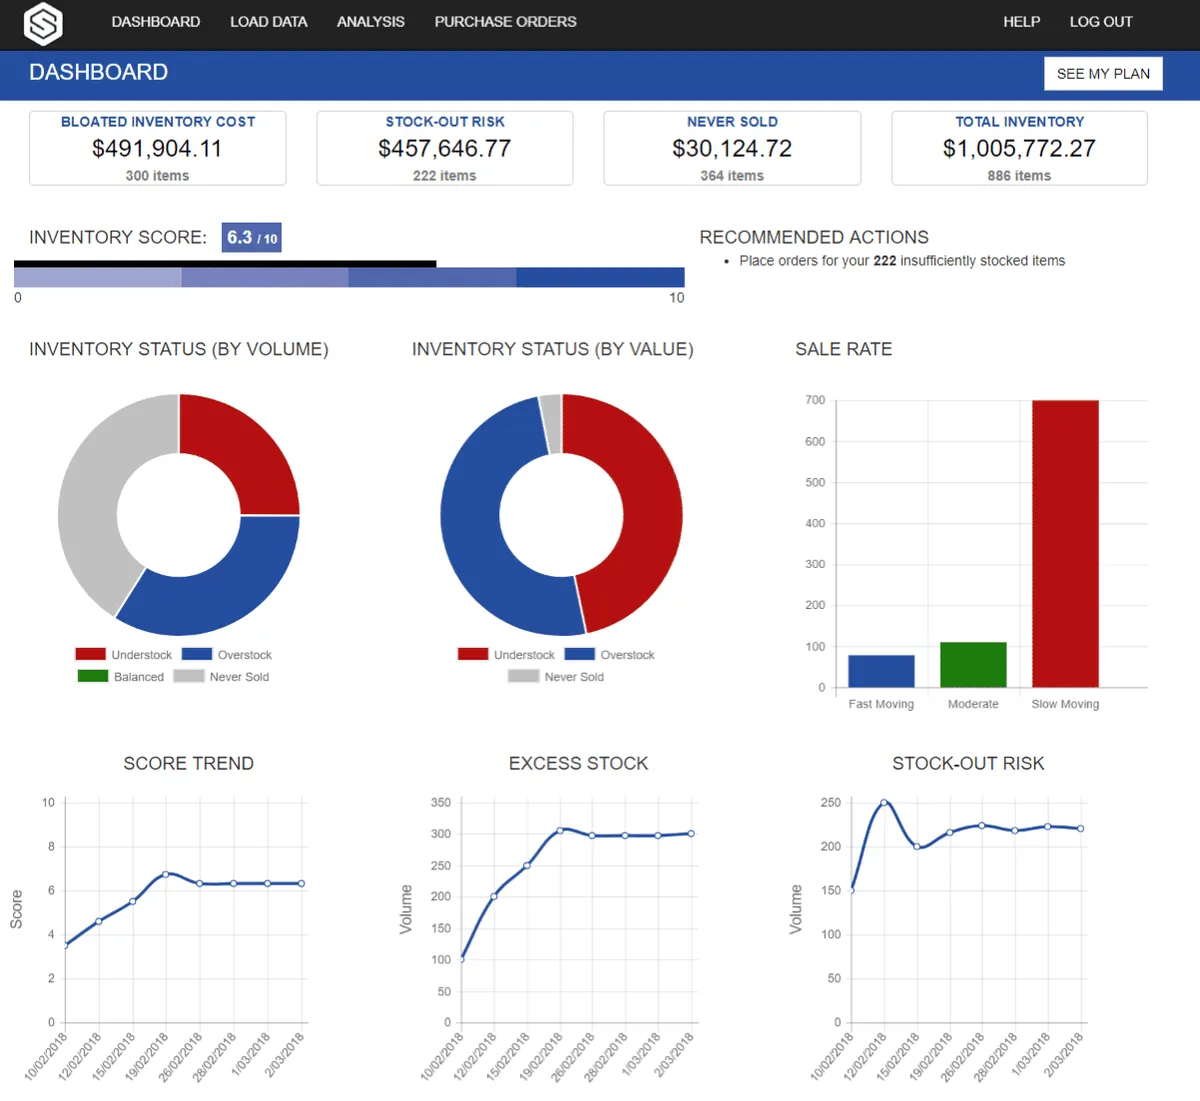Navigate to Purchase Orders

[x=505, y=22]
